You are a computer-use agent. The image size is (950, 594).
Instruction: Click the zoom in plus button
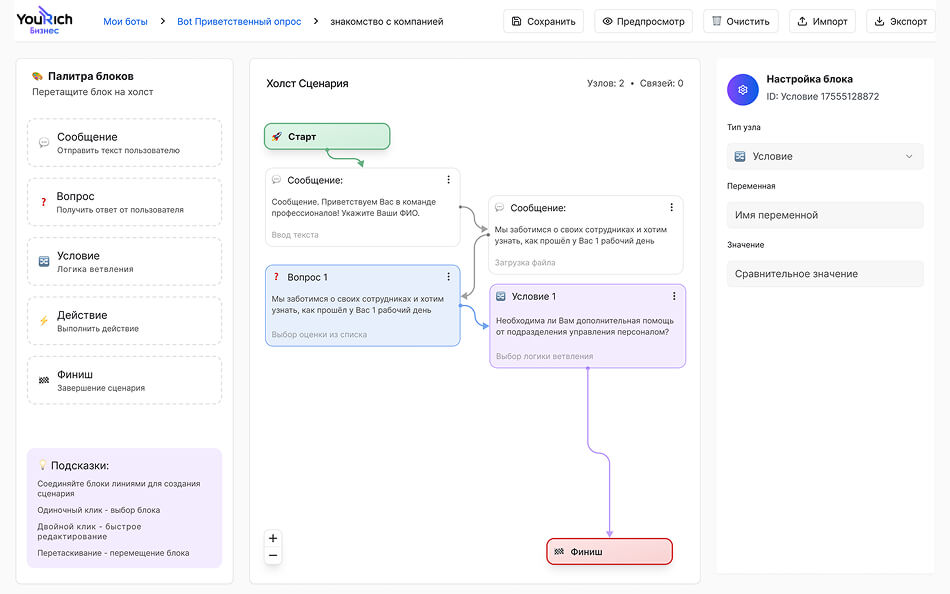coord(273,538)
